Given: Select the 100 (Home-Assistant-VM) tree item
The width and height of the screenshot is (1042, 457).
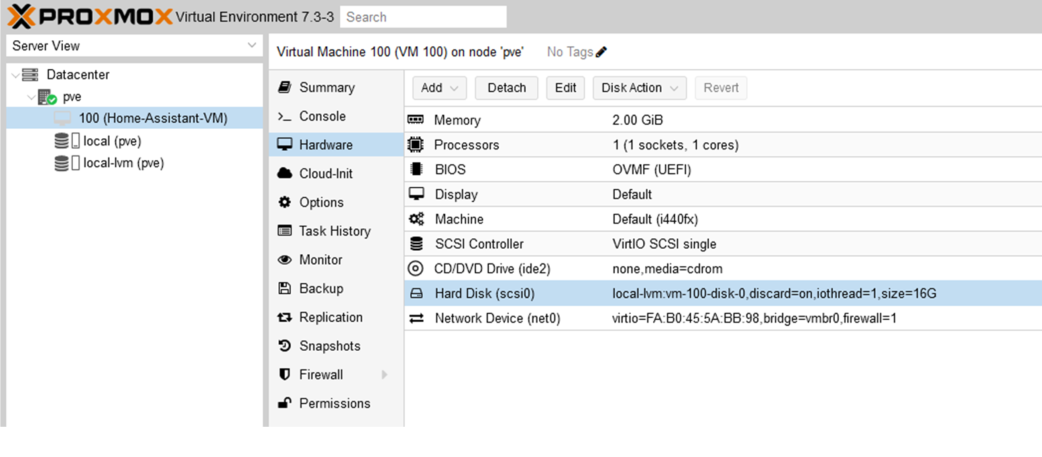Looking at the screenshot, I should coord(134,118).
